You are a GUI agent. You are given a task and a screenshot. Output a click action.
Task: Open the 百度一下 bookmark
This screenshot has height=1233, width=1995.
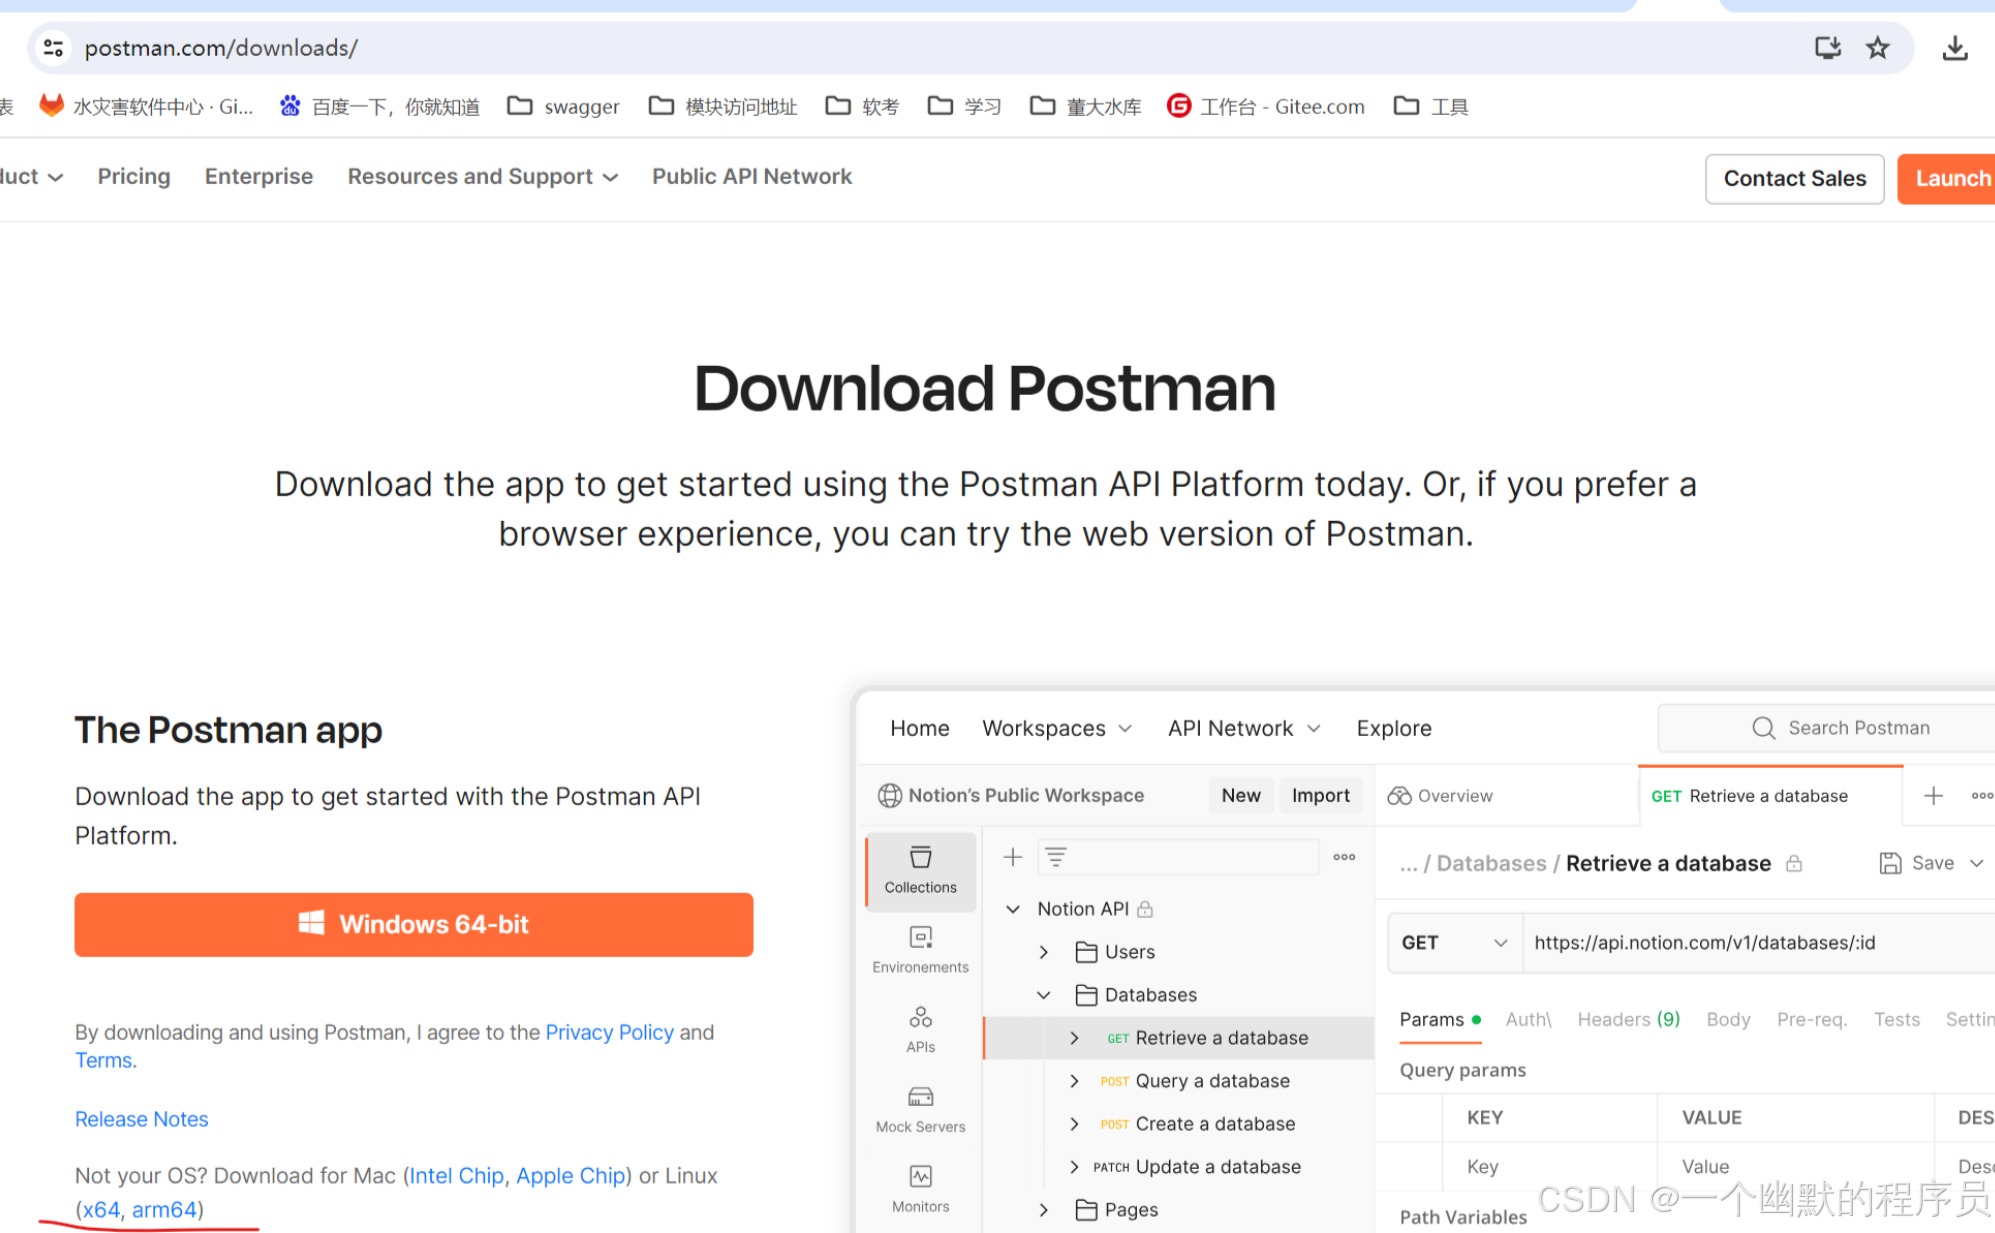click(x=379, y=106)
